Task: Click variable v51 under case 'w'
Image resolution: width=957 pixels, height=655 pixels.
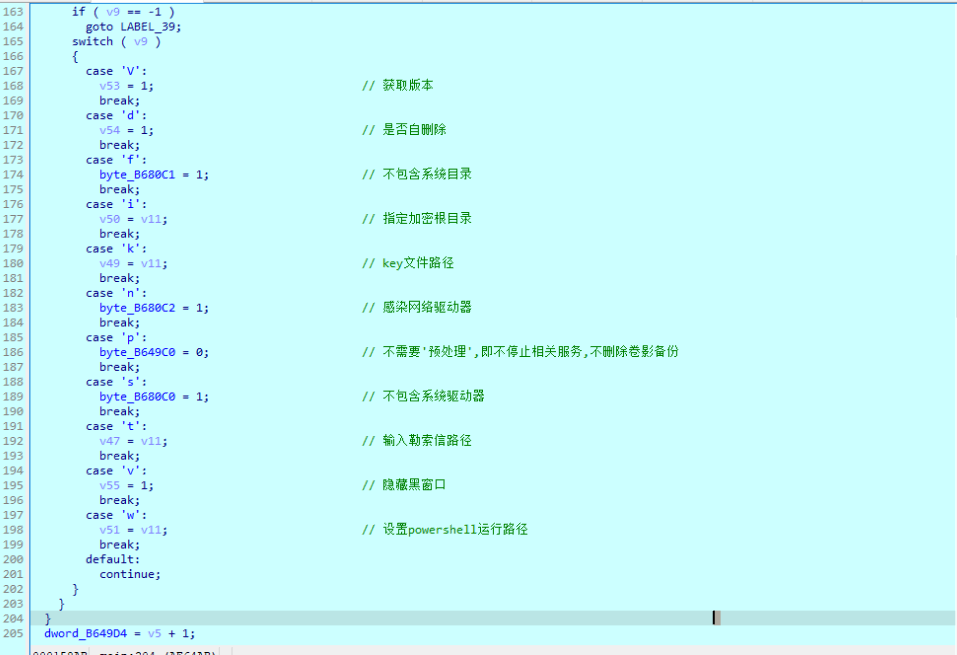Action: pyautogui.click(x=109, y=530)
